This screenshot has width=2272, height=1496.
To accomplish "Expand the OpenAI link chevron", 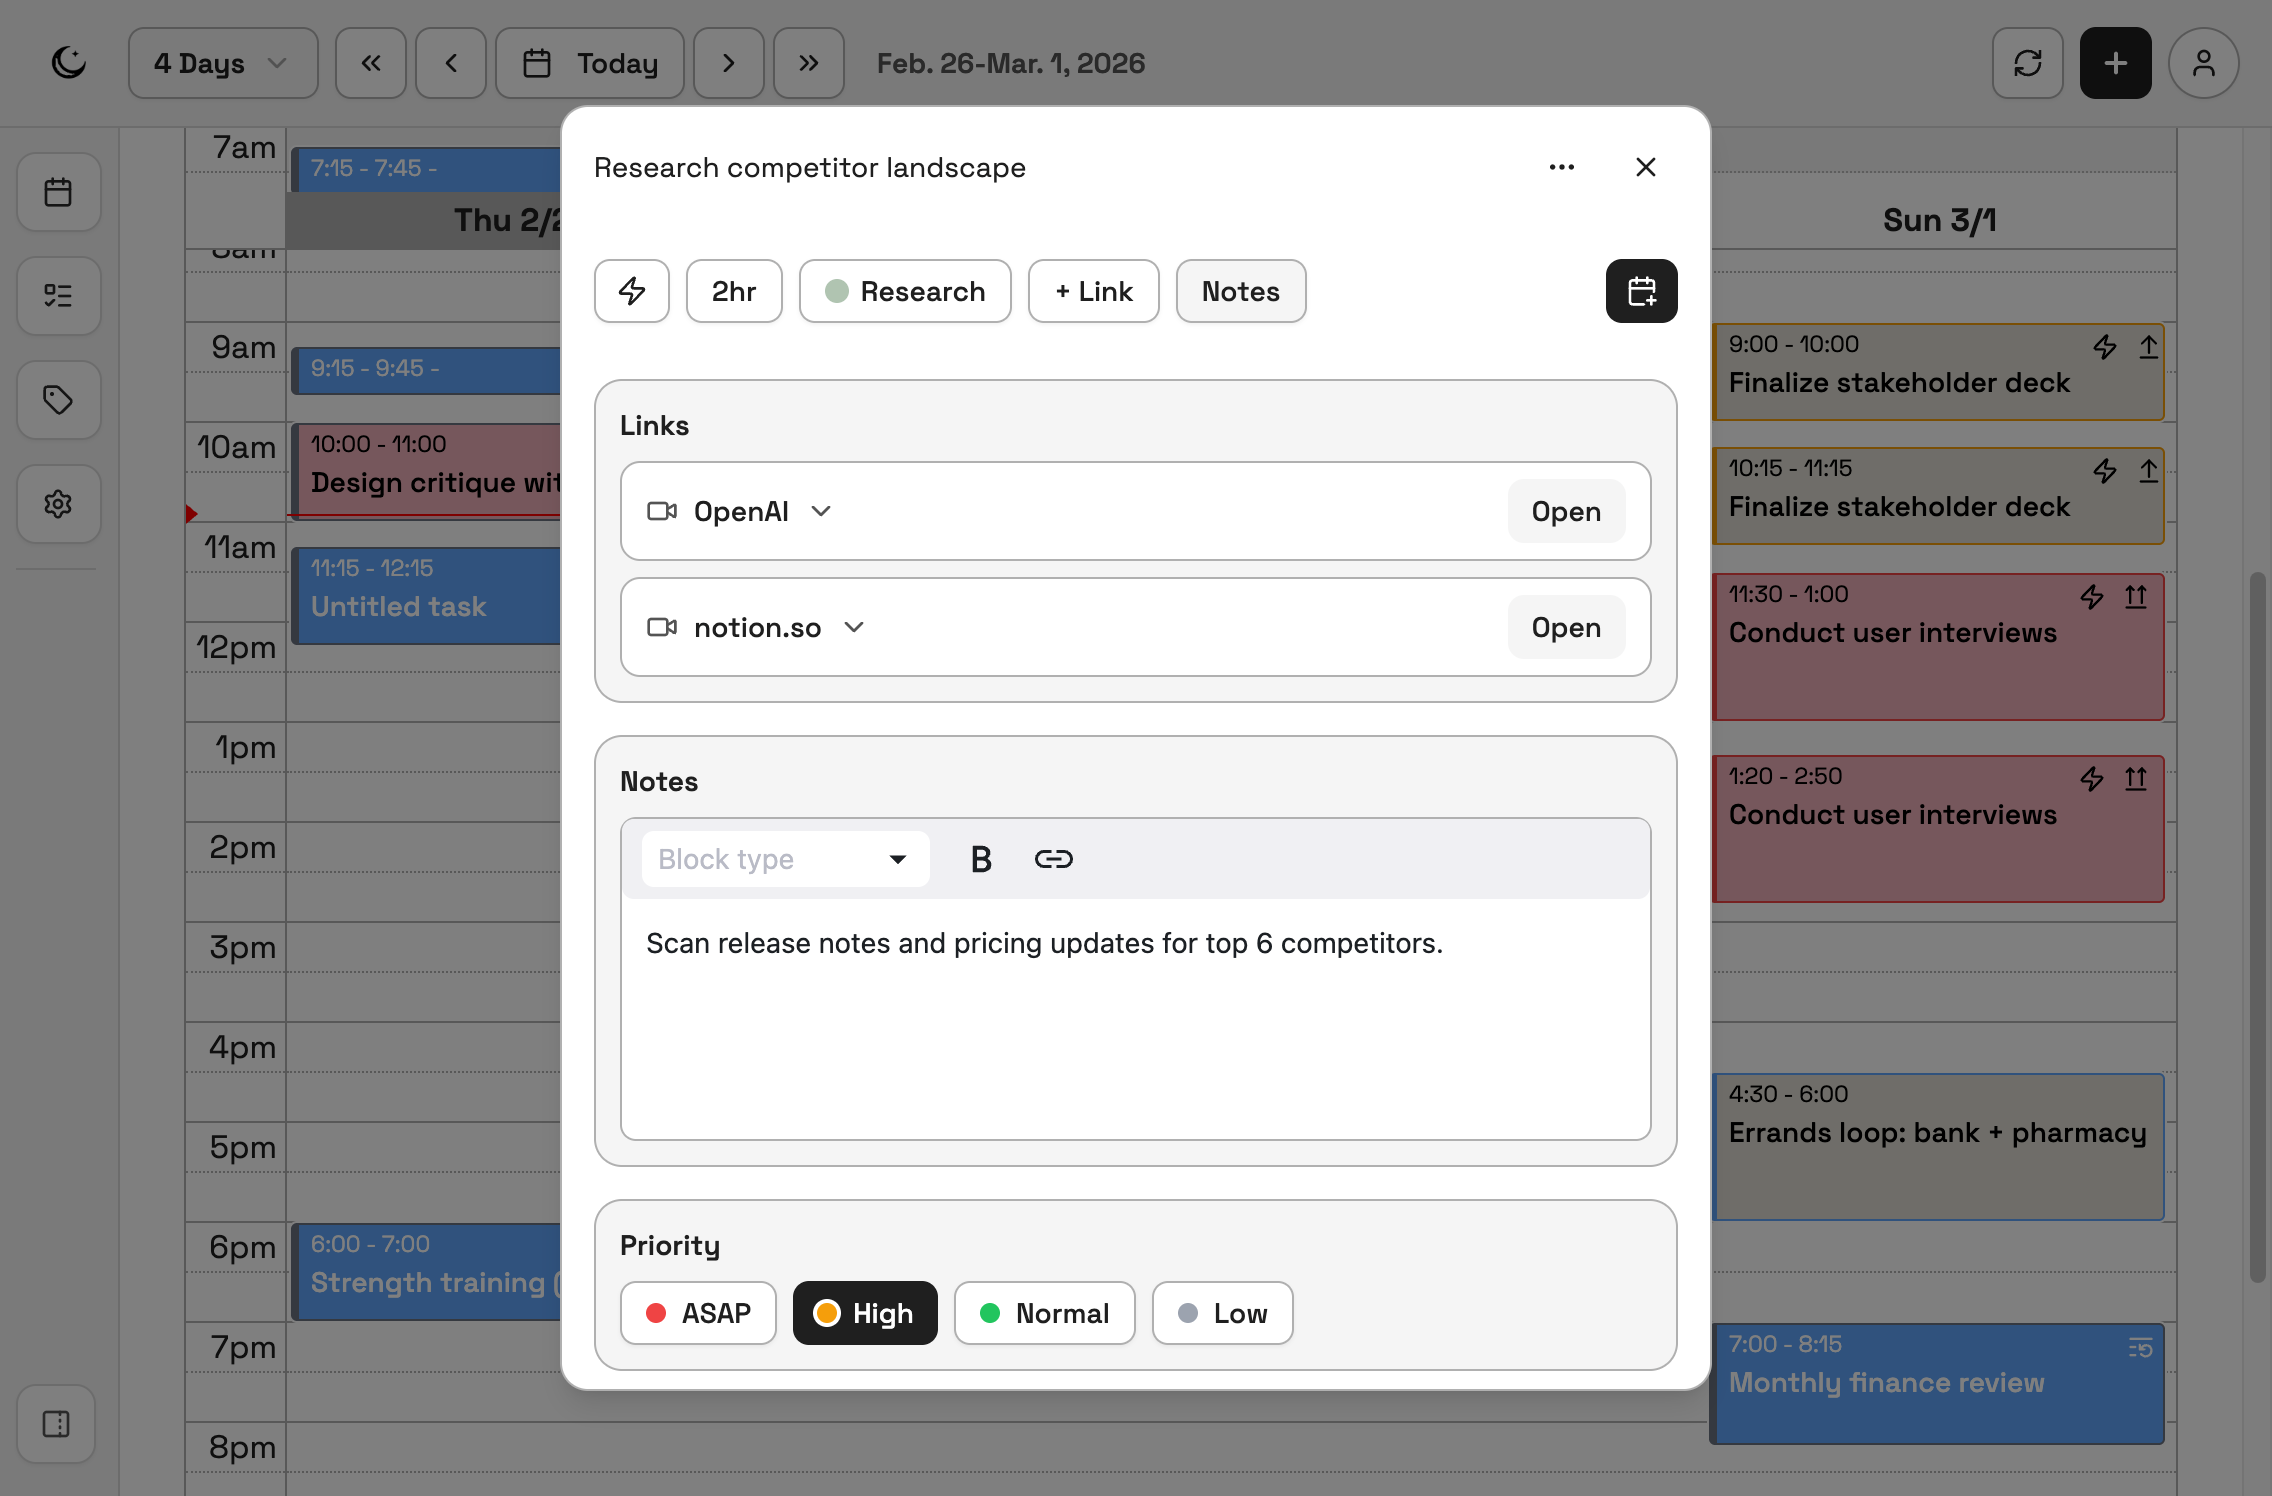I will tap(821, 511).
